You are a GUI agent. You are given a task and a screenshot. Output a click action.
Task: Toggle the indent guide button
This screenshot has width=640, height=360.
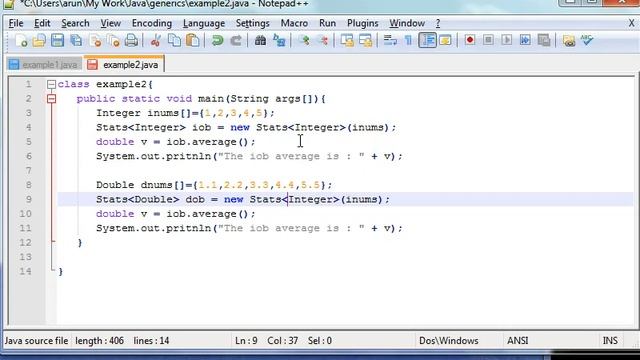point(427,40)
